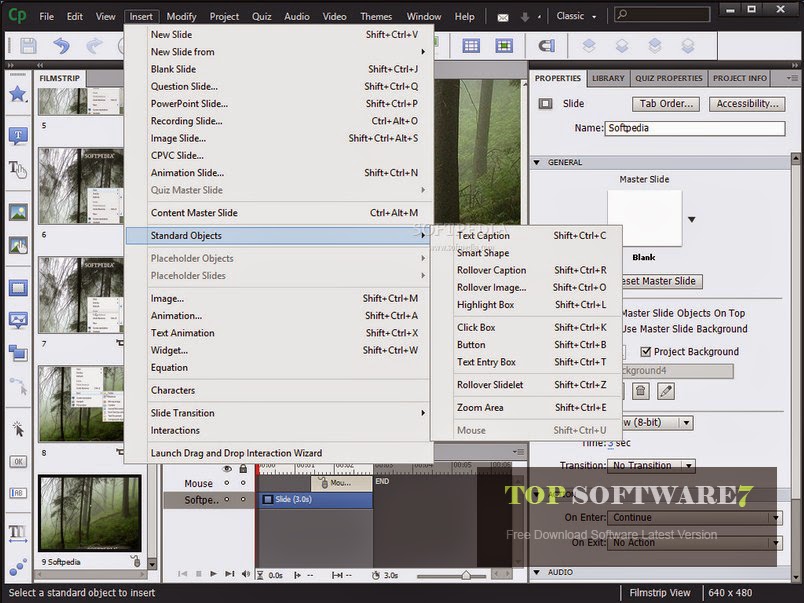Image resolution: width=804 pixels, height=603 pixels.
Task: Click the timeline zoom slider handle
Action: (x=466, y=575)
